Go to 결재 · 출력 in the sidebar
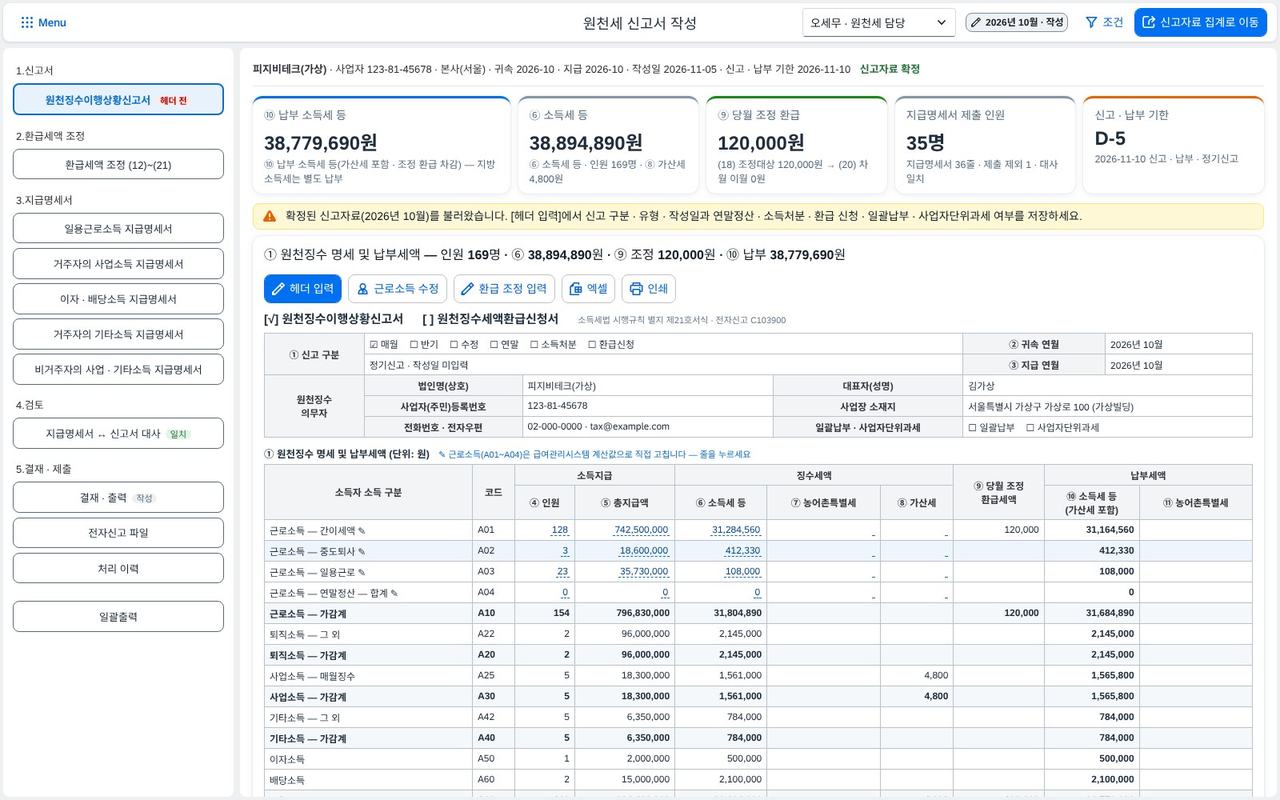The height and width of the screenshot is (800, 1280). (x=118, y=497)
